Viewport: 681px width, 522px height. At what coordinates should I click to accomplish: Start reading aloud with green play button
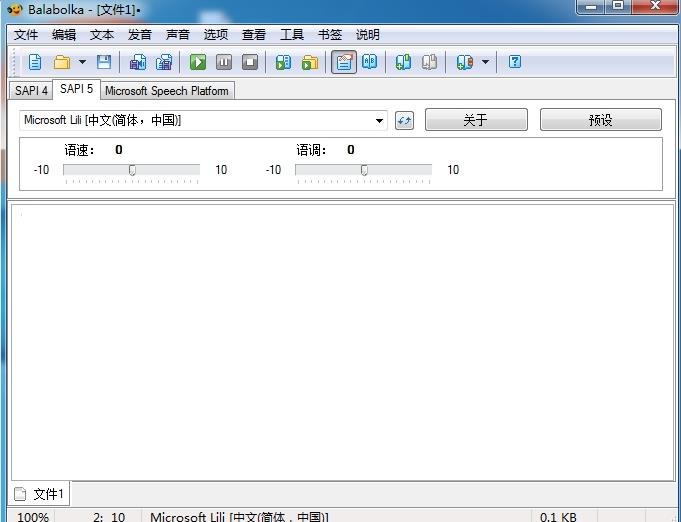pyautogui.click(x=198, y=62)
